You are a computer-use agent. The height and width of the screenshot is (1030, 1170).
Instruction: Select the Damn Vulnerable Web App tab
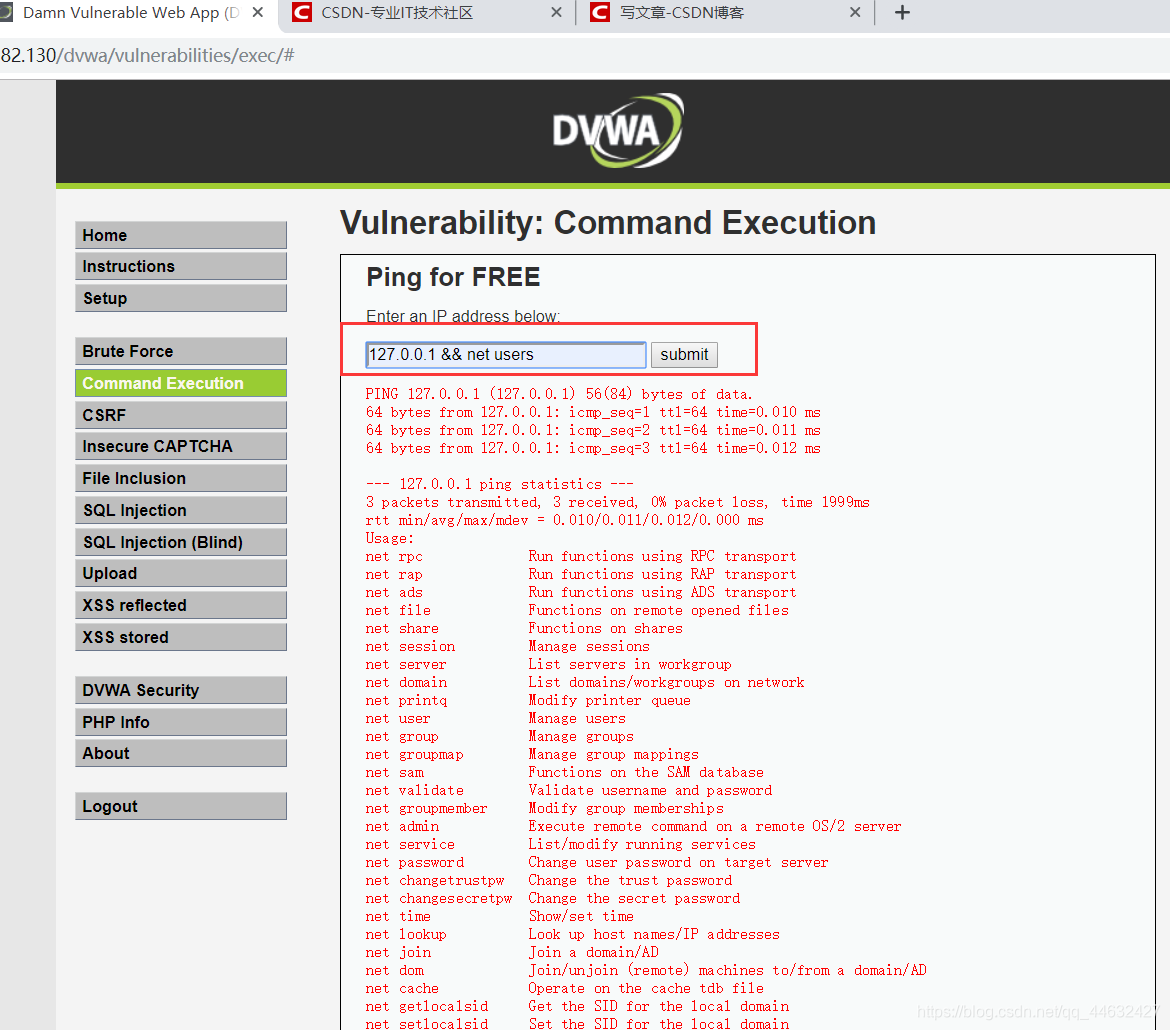tap(131, 13)
